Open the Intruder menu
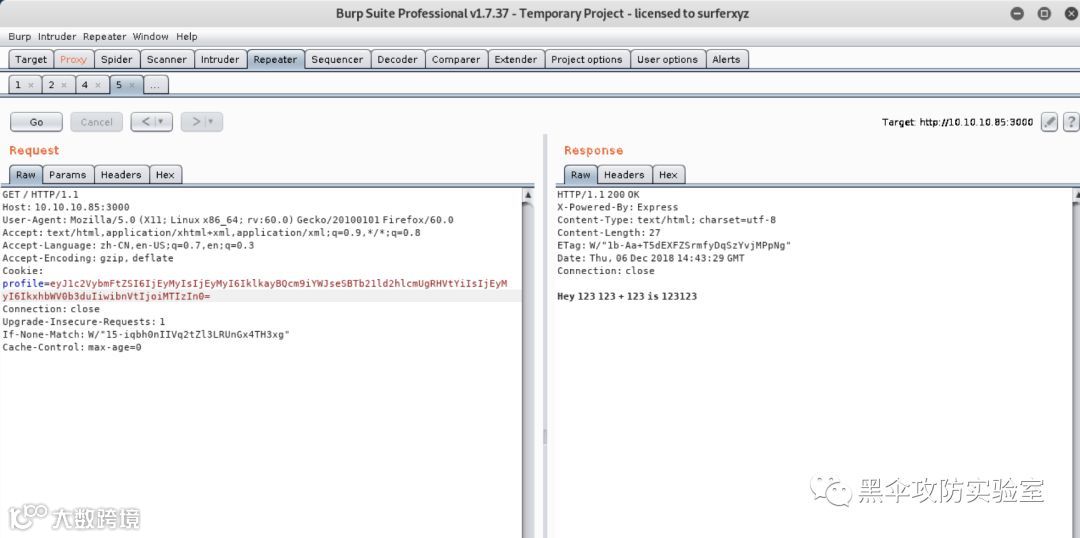The height and width of the screenshot is (538, 1080). point(57,37)
